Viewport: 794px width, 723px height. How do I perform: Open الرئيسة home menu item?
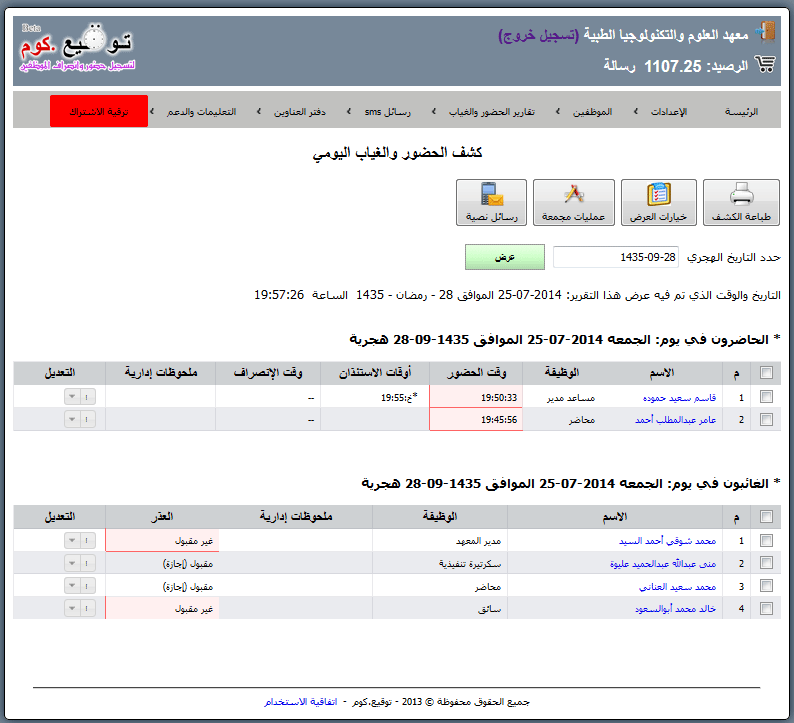tap(741, 112)
